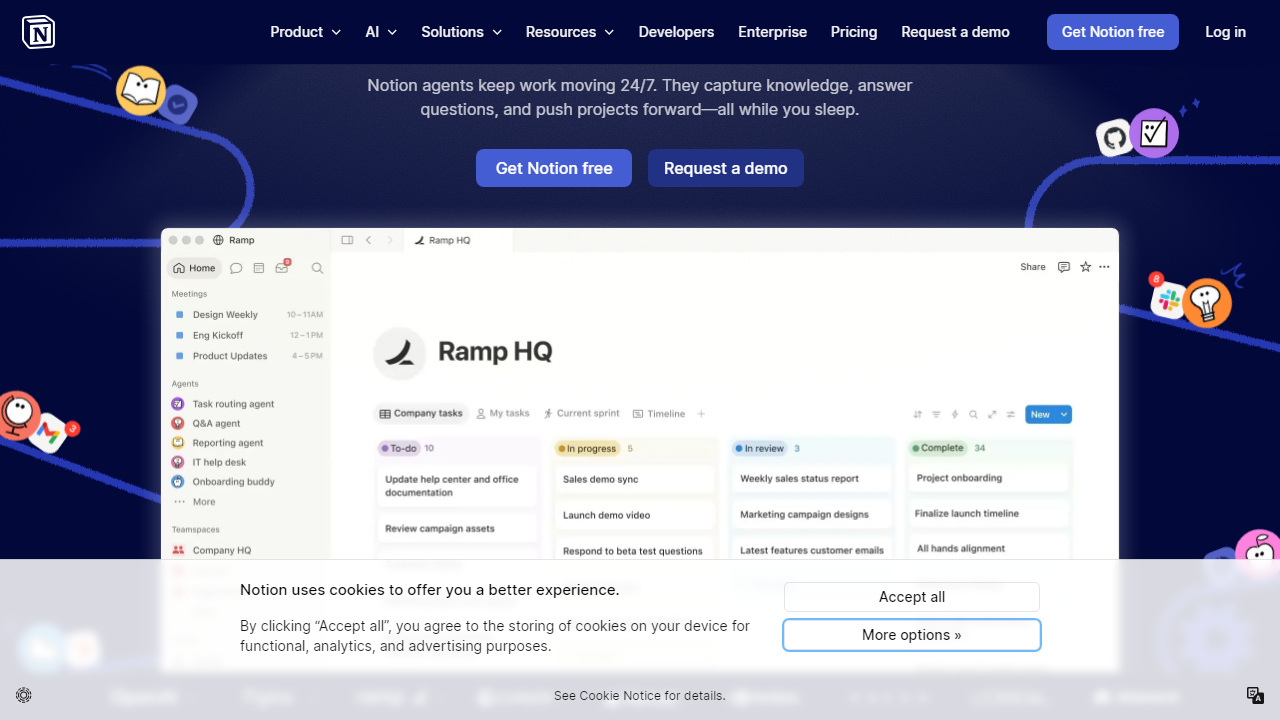1280x720 pixels.
Task: Expand the Product dropdown menu
Action: tap(306, 32)
